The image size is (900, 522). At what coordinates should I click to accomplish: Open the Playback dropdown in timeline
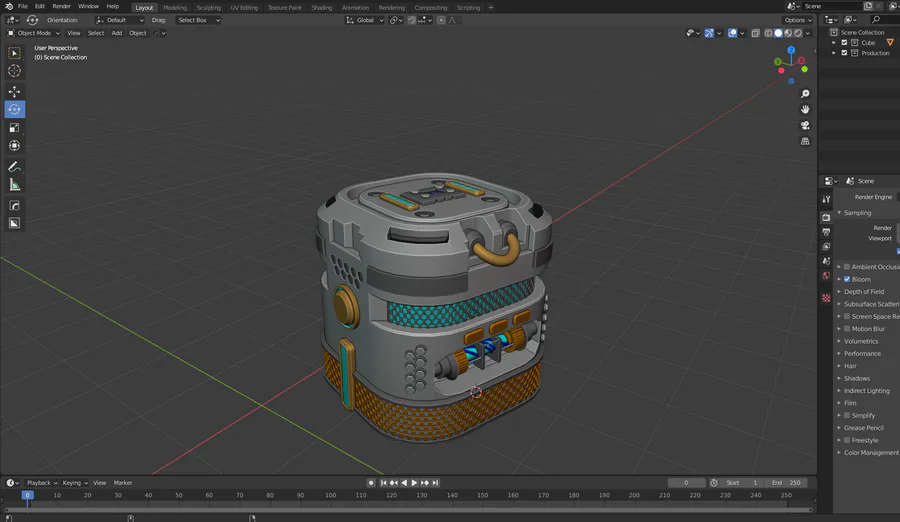[42, 483]
